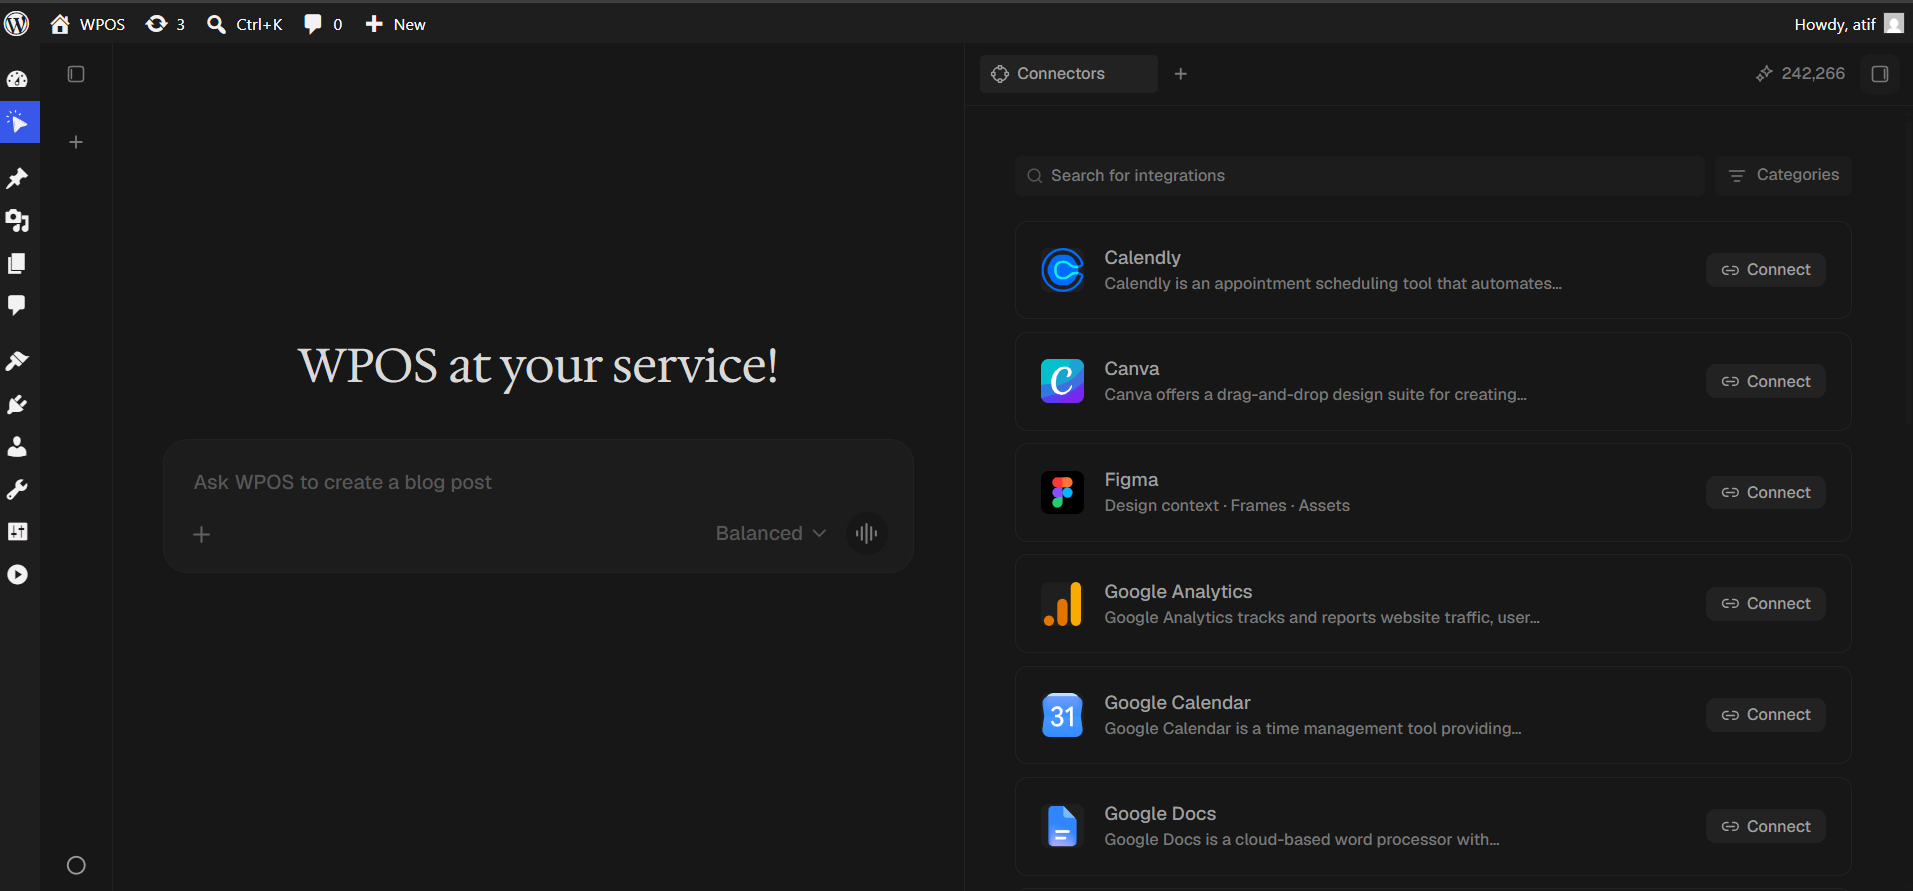The height and width of the screenshot is (891, 1913).
Task: Open Posts via the pushpin icon
Action: pos(17,178)
